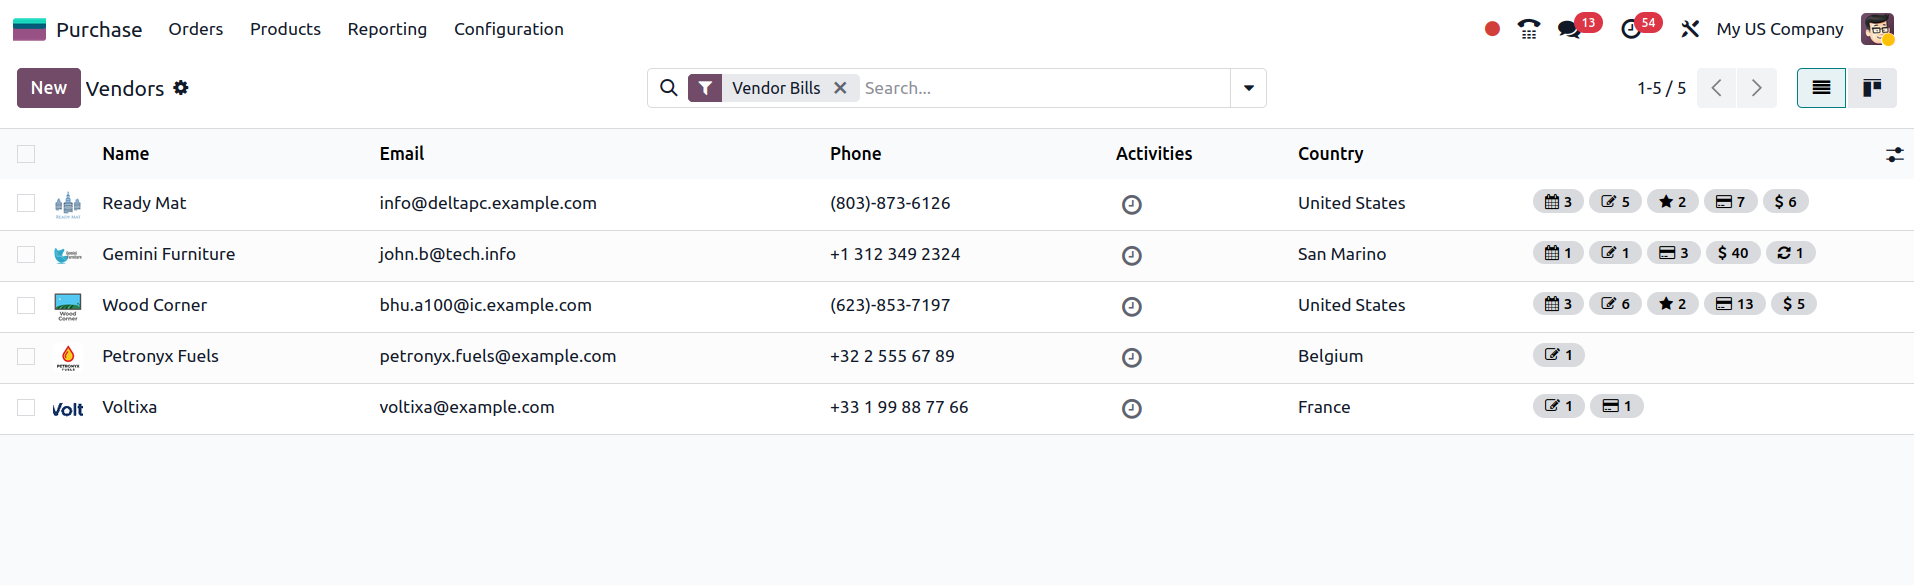Screen dimensions: 1914x585
Task: Open the debug tools wrench icon
Action: point(1690,29)
